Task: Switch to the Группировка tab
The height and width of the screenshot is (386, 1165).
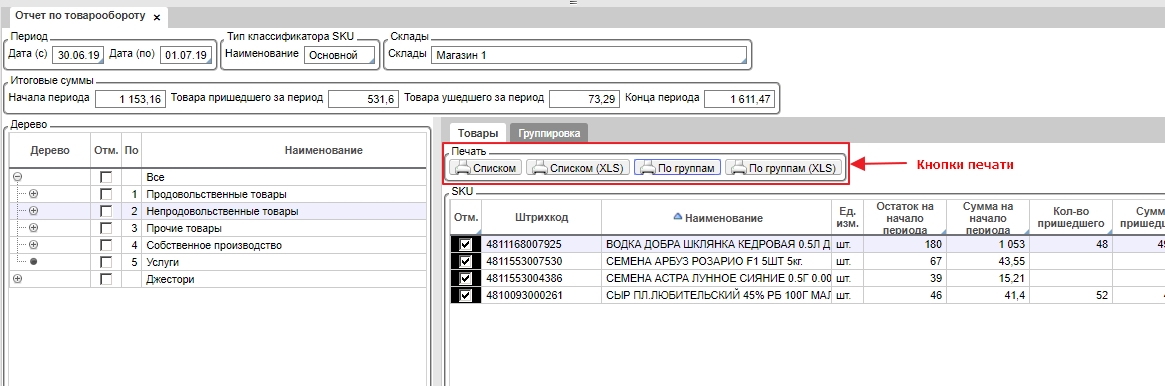Action: (549, 134)
